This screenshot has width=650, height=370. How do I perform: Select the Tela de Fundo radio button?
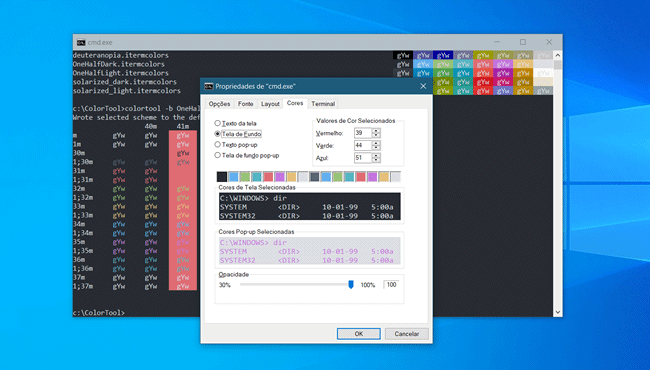point(217,134)
